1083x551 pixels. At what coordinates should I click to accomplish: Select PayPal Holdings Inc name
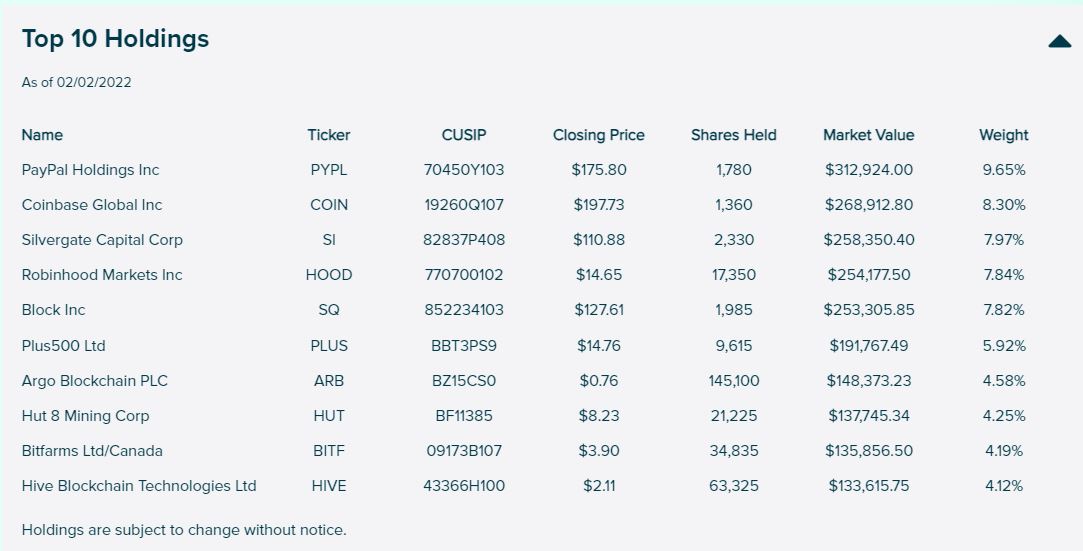pyautogui.click(x=90, y=170)
